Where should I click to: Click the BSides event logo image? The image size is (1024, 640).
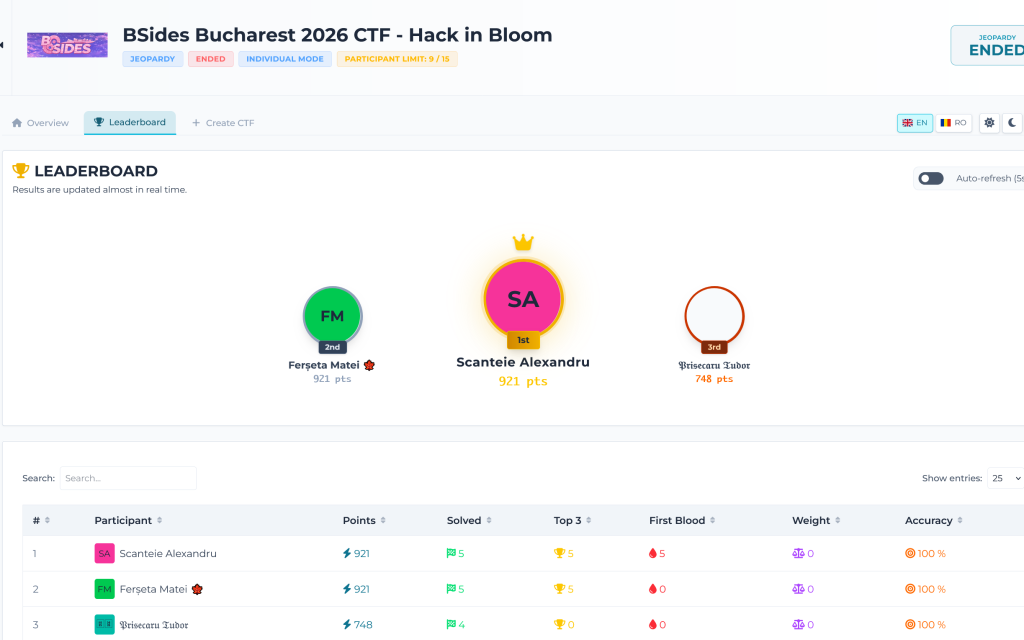click(x=67, y=44)
